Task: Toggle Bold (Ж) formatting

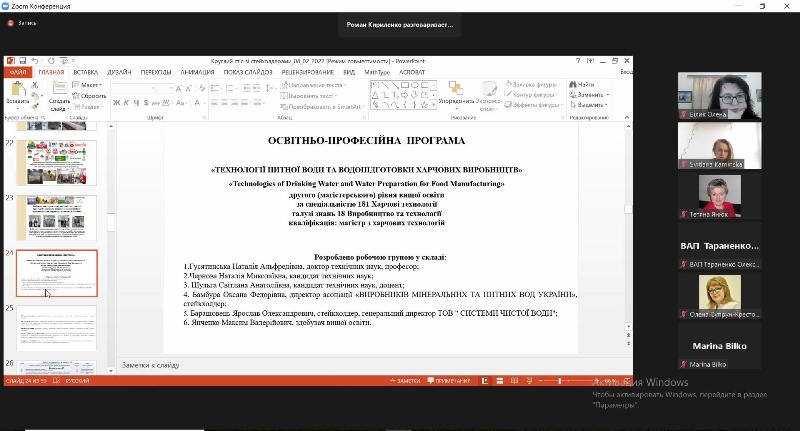Action: pos(117,103)
